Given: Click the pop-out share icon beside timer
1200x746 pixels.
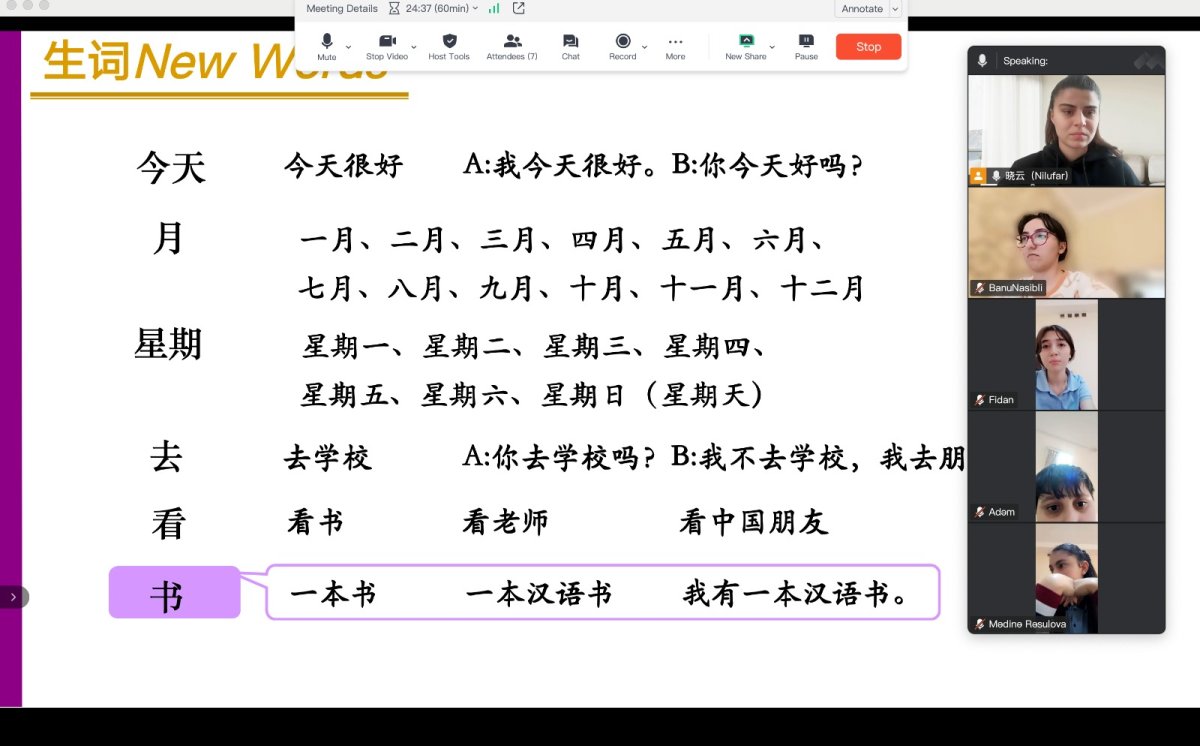Looking at the screenshot, I should [518, 8].
